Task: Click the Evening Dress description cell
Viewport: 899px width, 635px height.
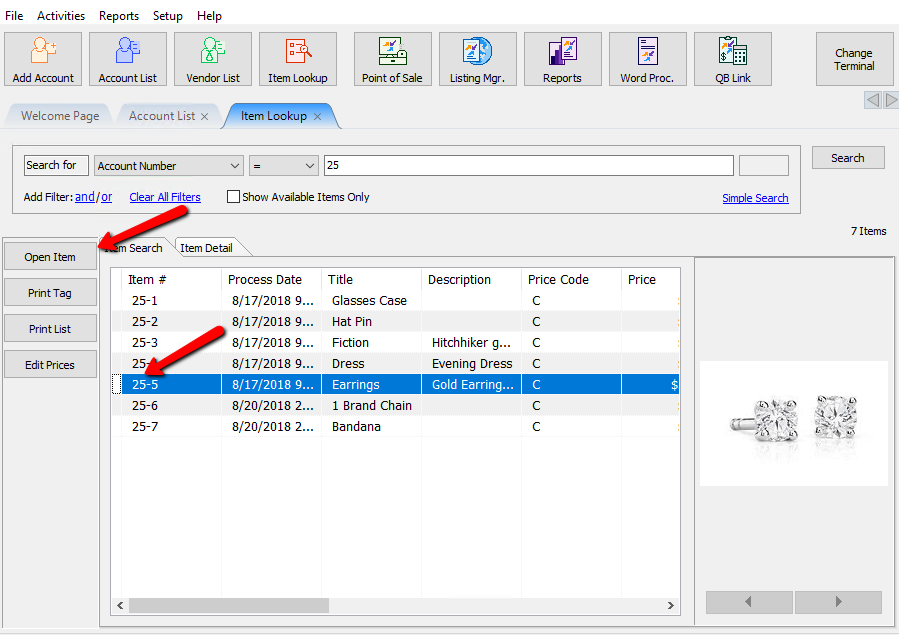Action: coord(471,363)
